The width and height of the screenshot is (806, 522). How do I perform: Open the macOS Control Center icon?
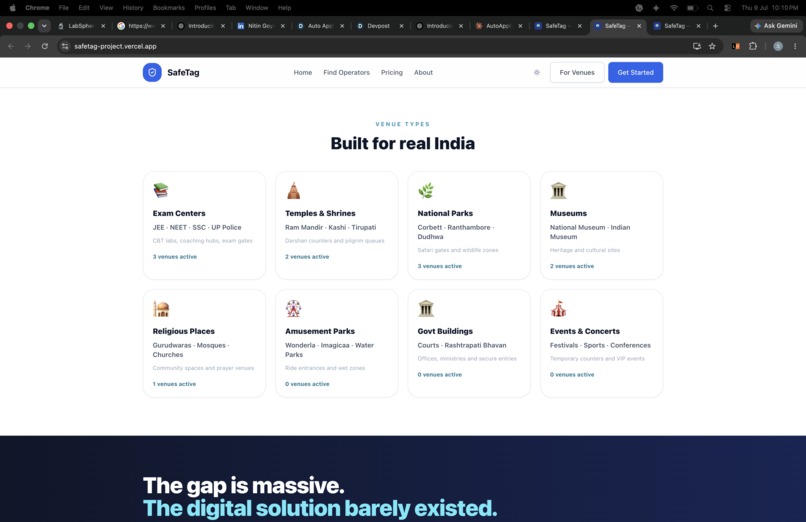coord(727,8)
